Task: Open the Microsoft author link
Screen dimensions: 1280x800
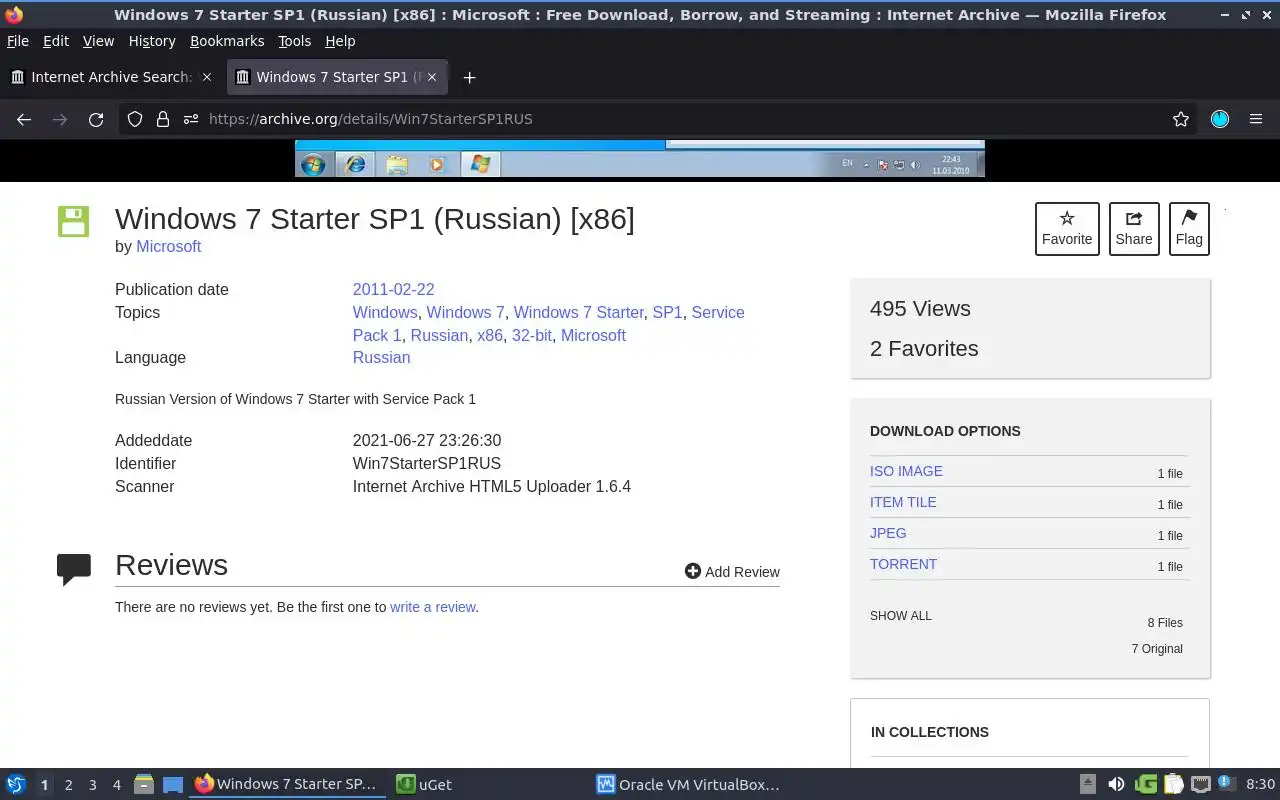Action: 169,246
